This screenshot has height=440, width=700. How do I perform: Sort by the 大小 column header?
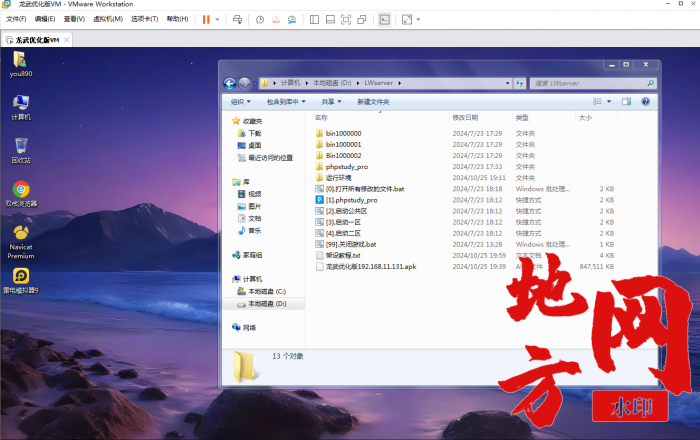pyautogui.click(x=585, y=117)
